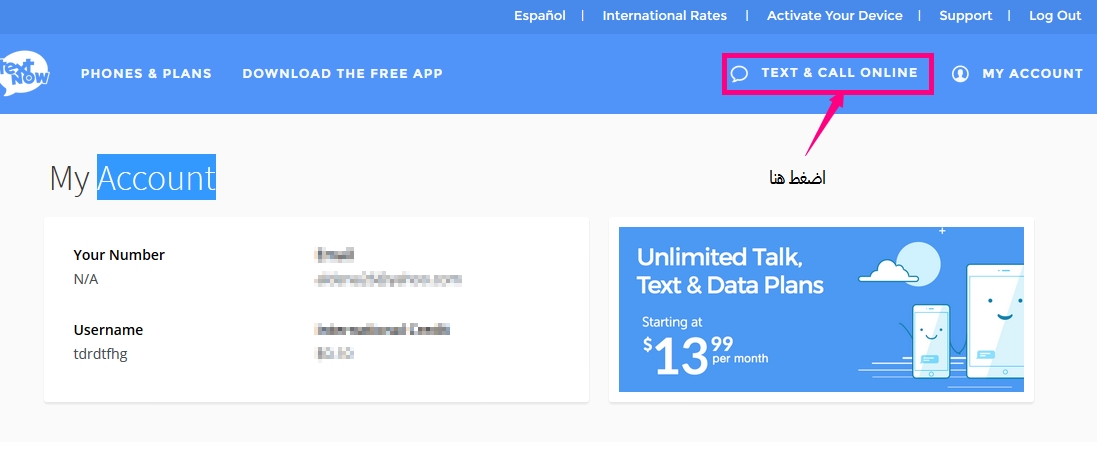
Task: Click the Unlimited Talk, Text & Data Plans banner
Action: click(821, 309)
